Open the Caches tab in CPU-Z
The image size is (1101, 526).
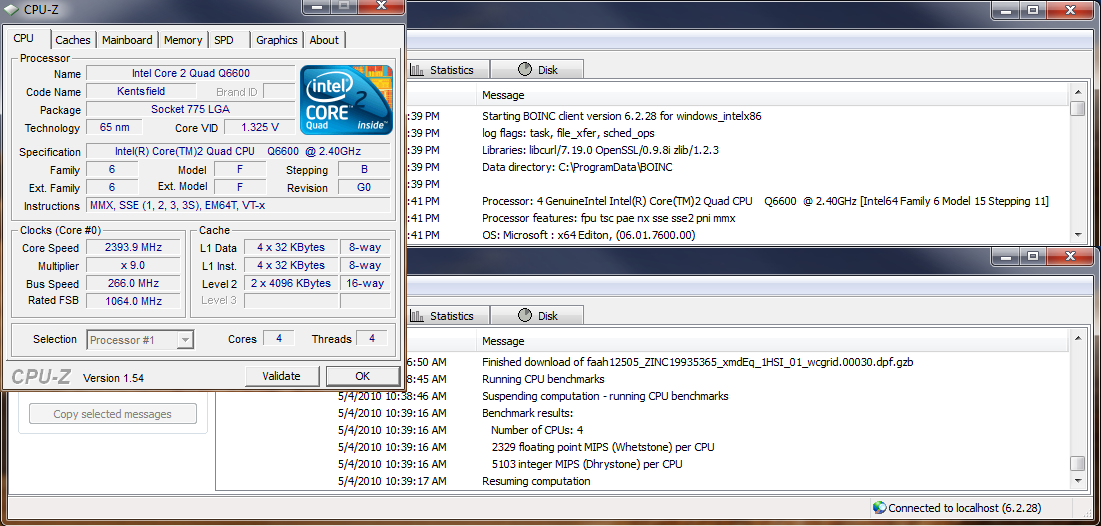[x=73, y=40]
